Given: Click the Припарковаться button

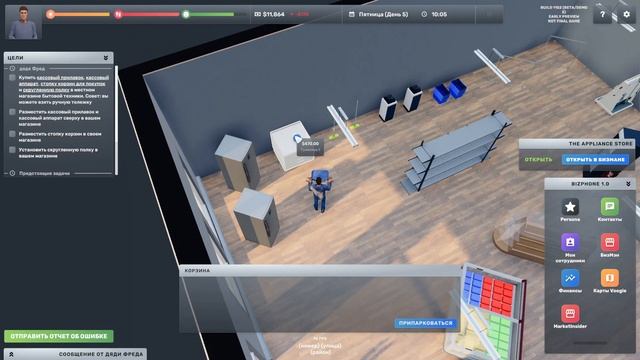Looking at the screenshot, I should pos(425,323).
